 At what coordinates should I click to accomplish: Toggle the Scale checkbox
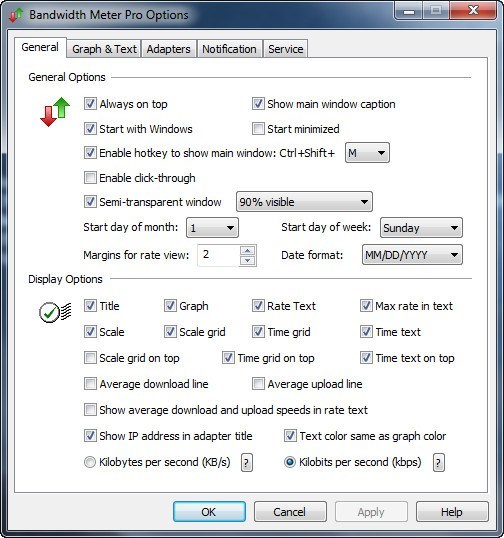(x=90, y=332)
